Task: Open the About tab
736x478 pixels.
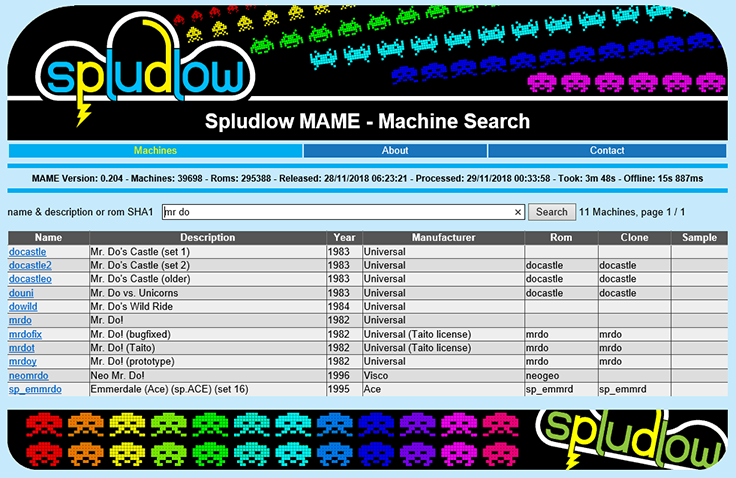Action: pos(395,151)
